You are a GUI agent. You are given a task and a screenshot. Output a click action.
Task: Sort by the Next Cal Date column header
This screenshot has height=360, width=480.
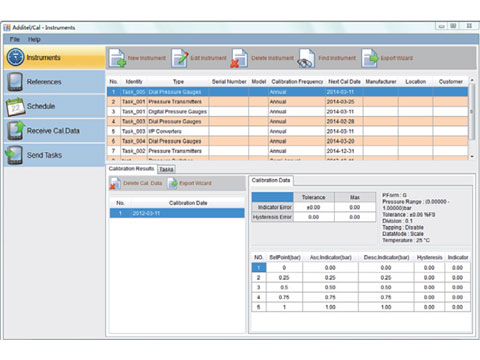tap(344, 82)
